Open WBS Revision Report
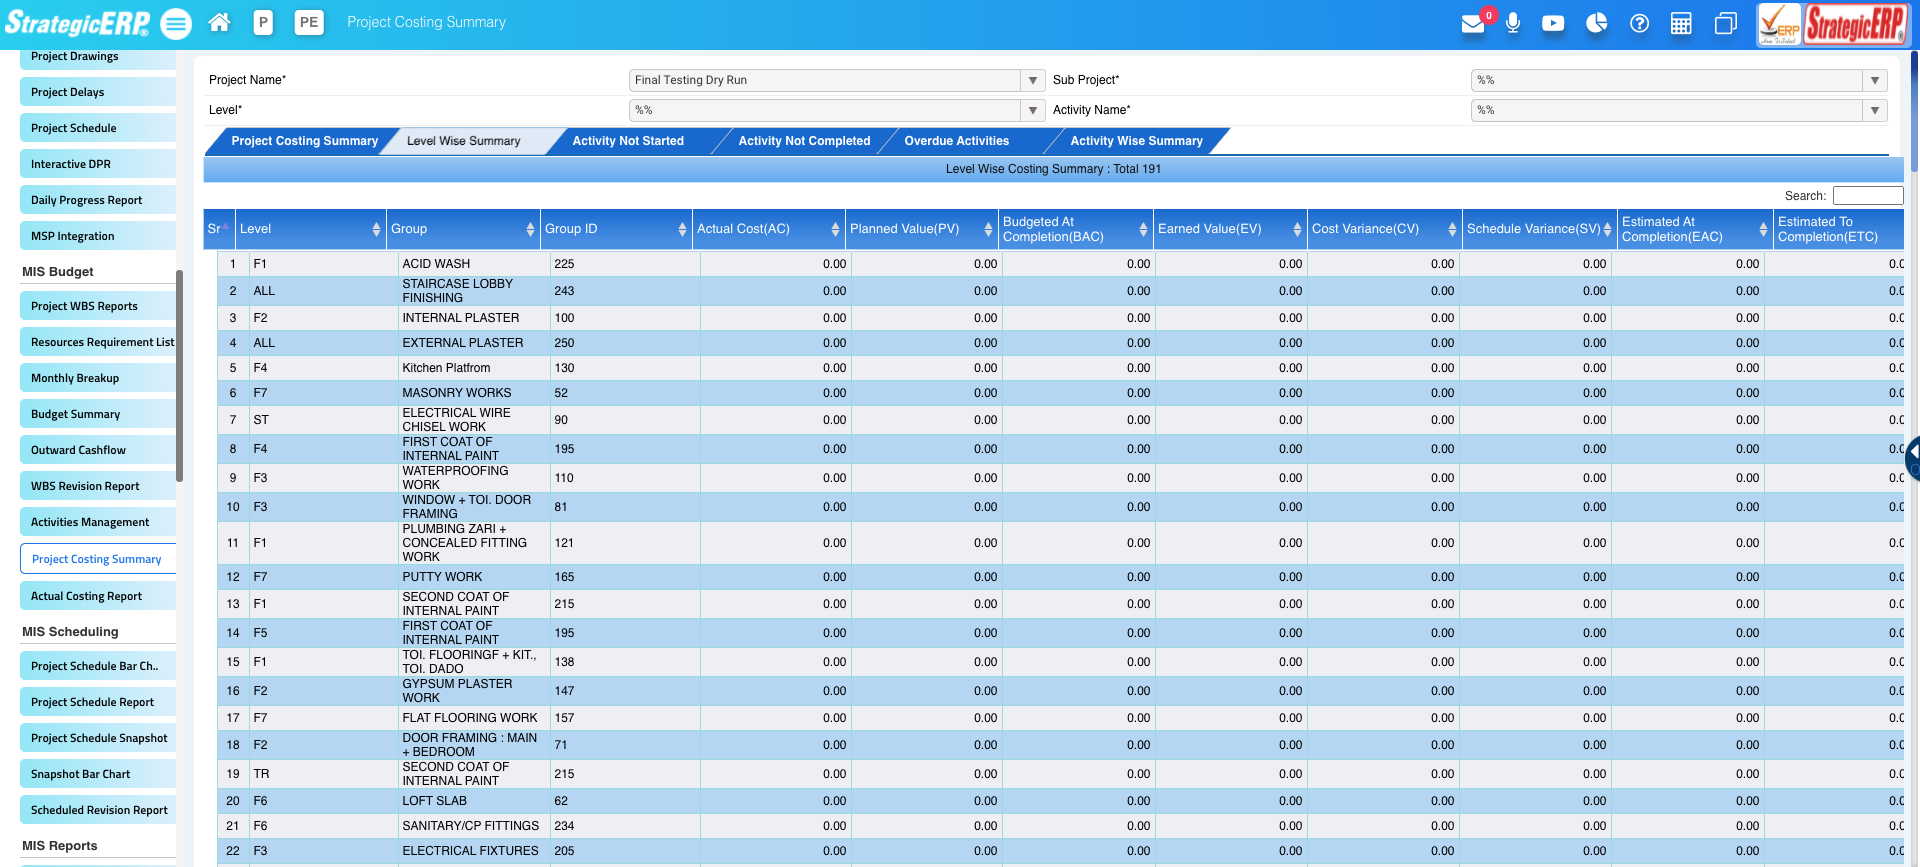1920x867 pixels. pyautogui.click(x=98, y=486)
